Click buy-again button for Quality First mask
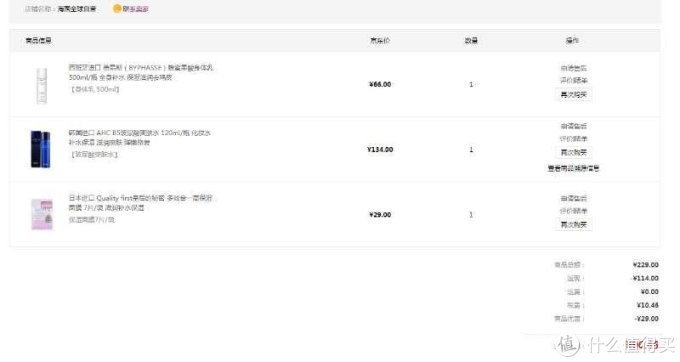The width and height of the screenshot is (680, 362). (x=573, y=225)
